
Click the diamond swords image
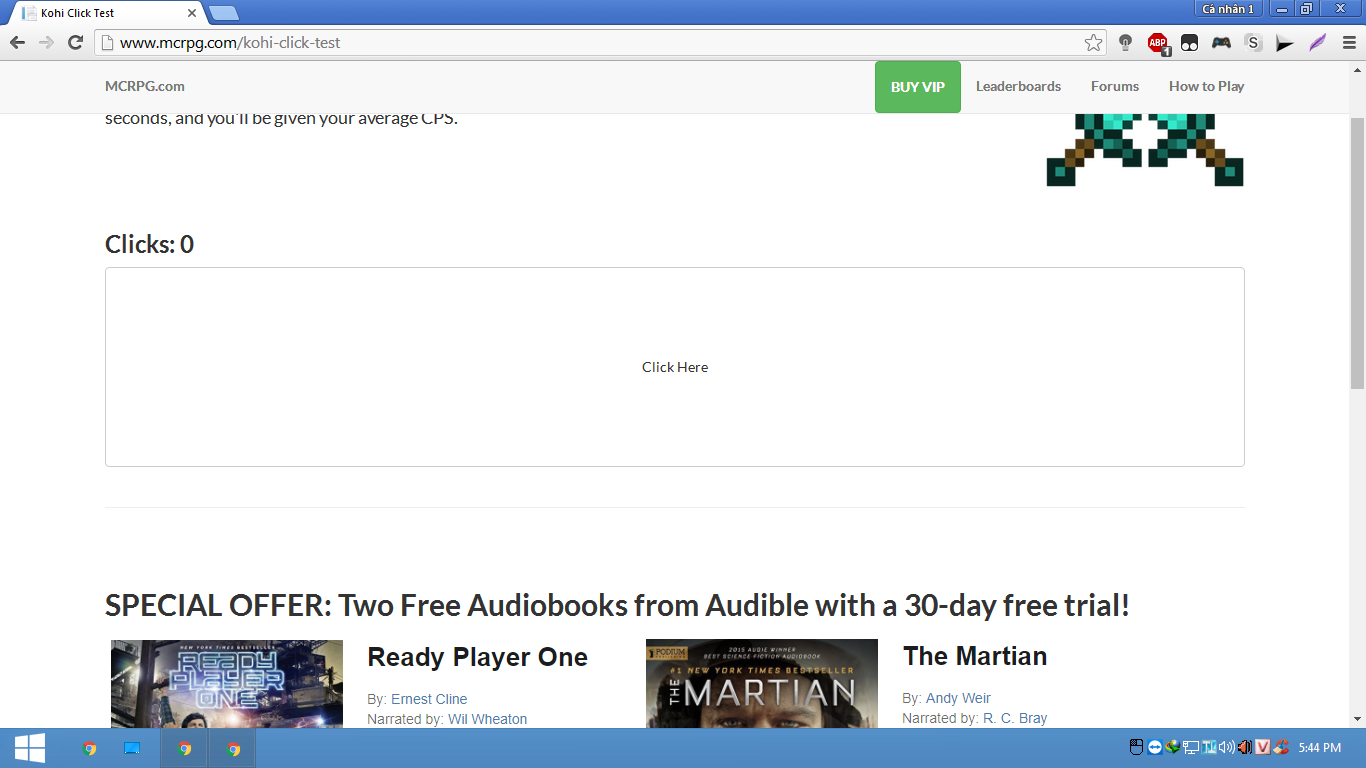point(1145,150)
